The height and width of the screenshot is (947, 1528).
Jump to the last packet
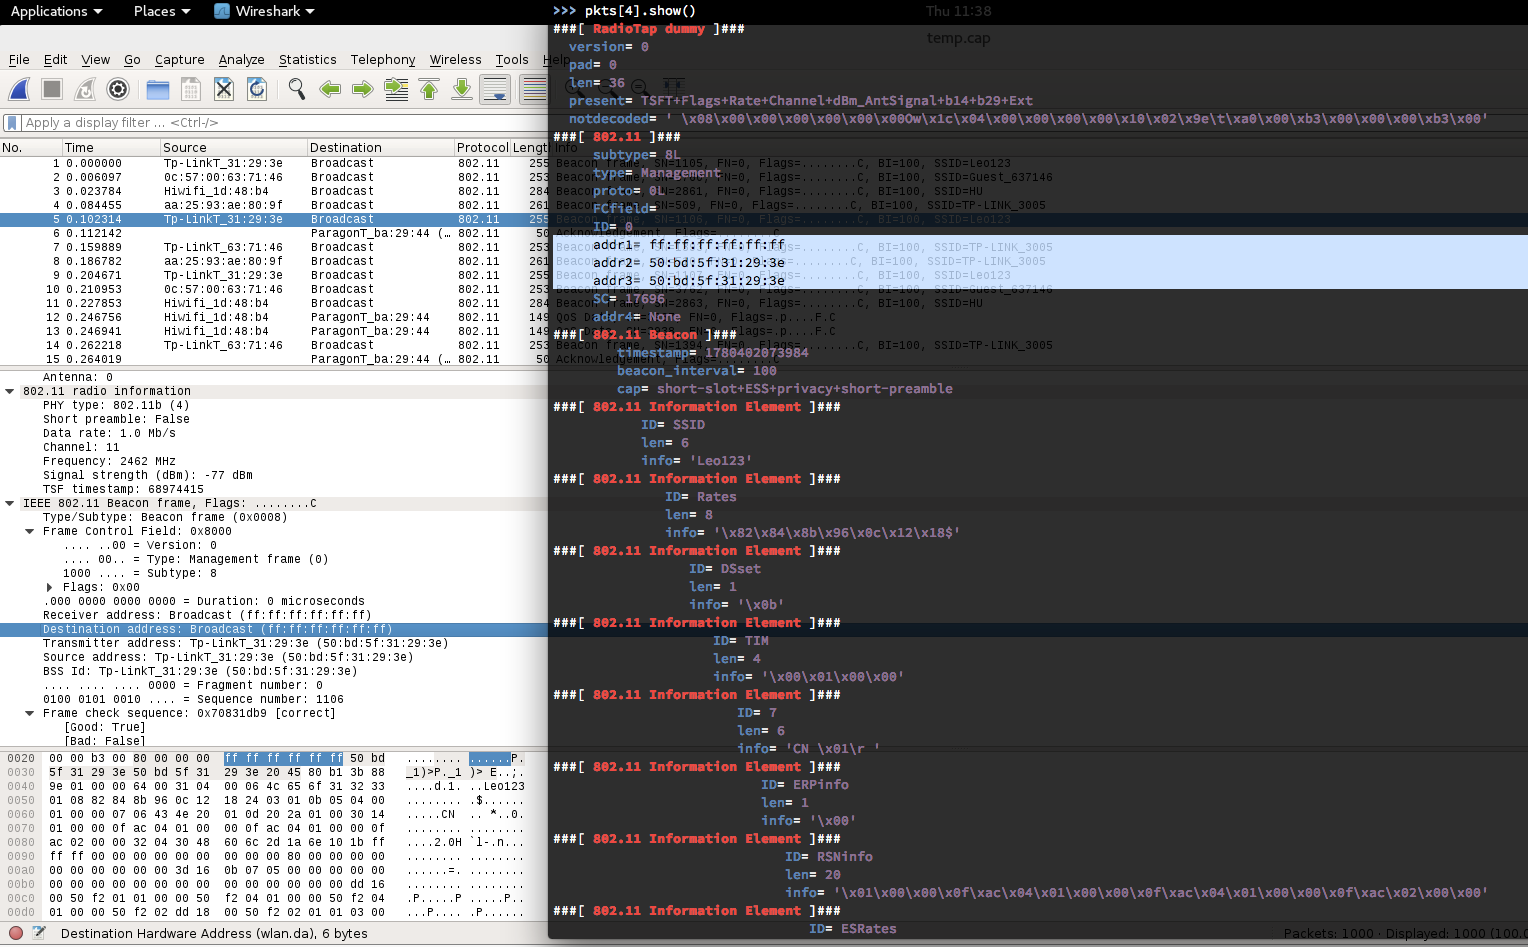[x=462, y=89]
